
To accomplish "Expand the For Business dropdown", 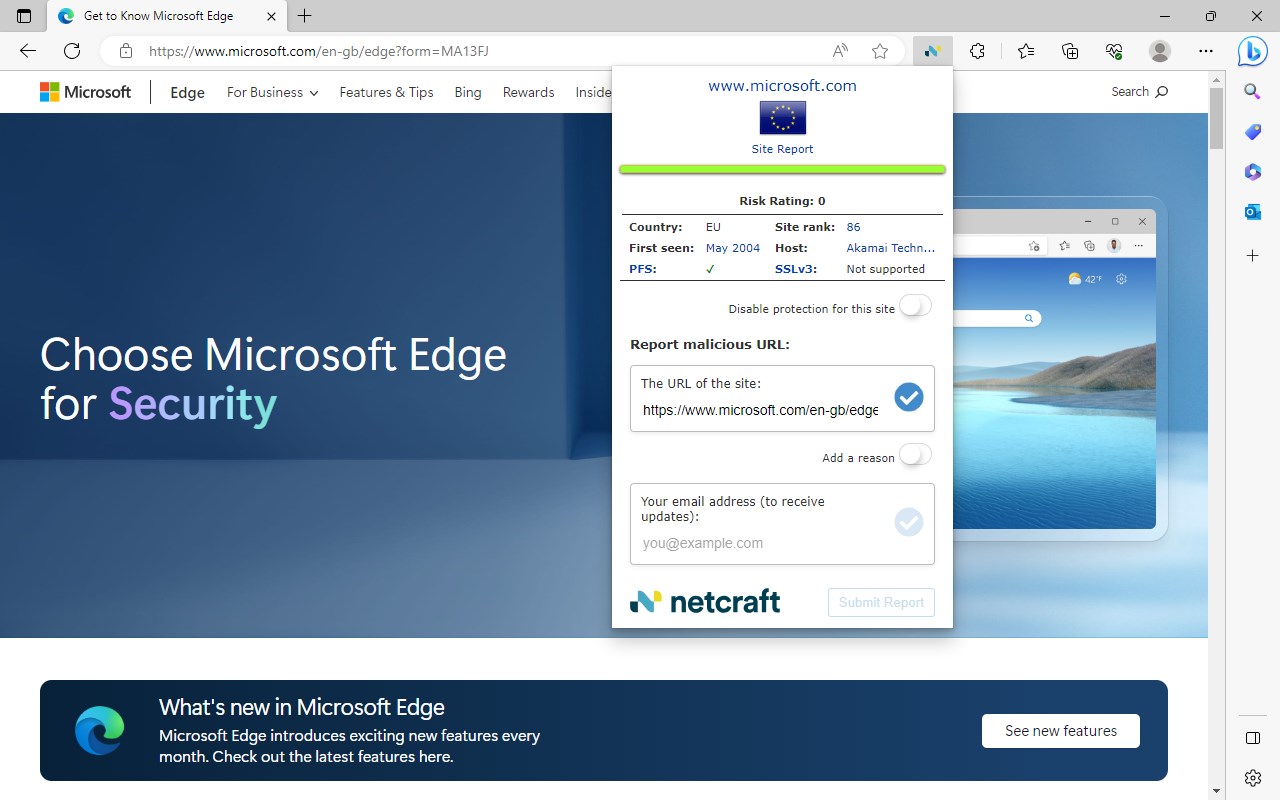I will (272, 92).
